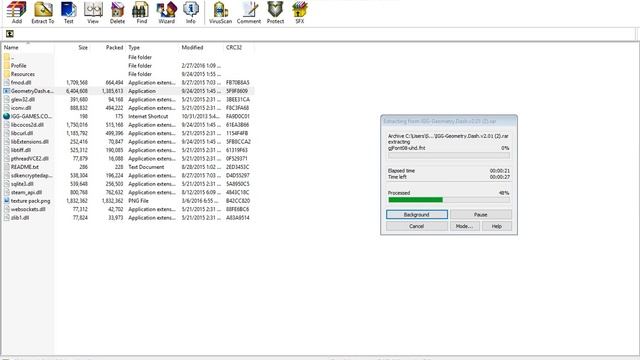Click the green Processed progress bar
The height and width of the screenshot is (360, 640).
click(449, 200)
